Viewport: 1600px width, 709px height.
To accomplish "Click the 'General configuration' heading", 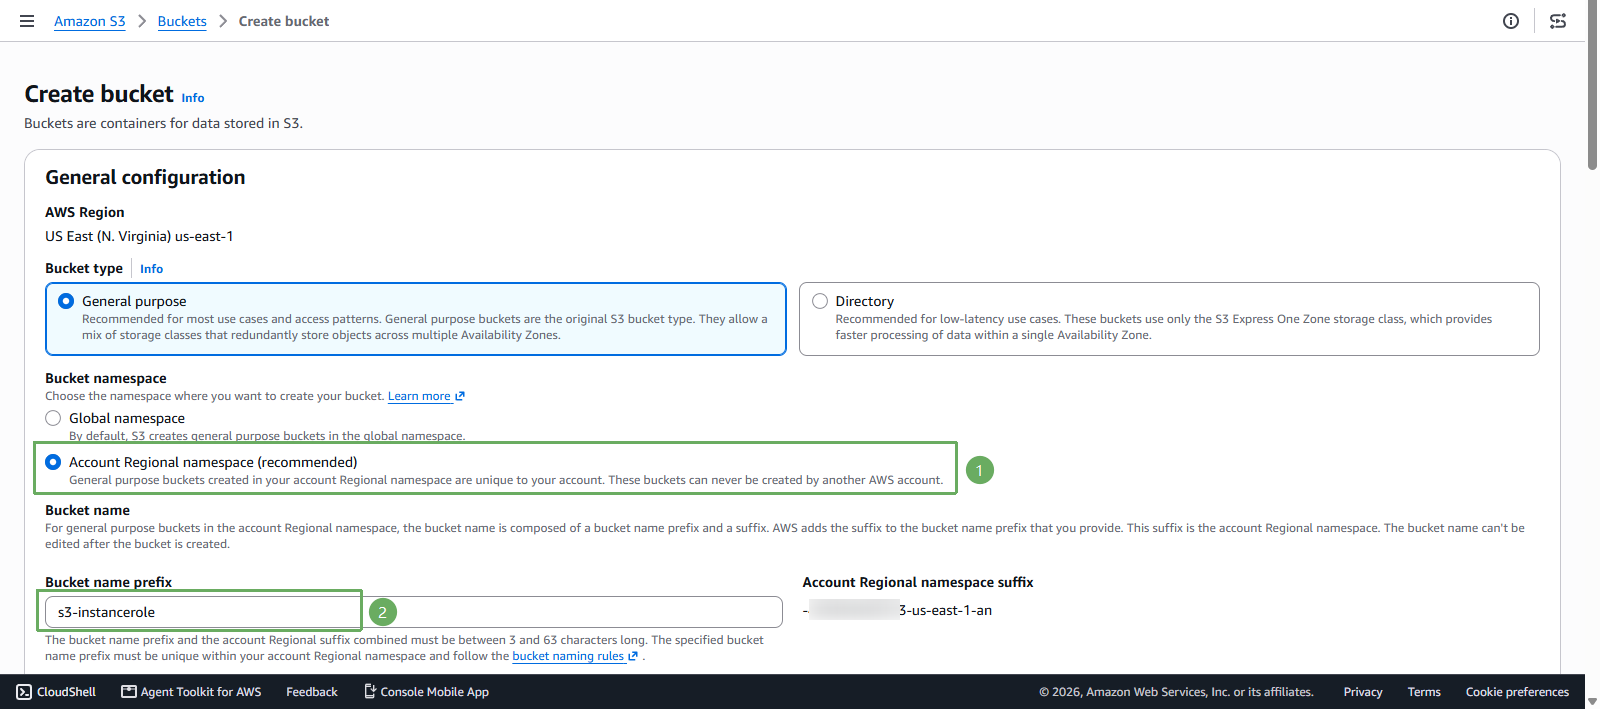I will coord(145,177).
